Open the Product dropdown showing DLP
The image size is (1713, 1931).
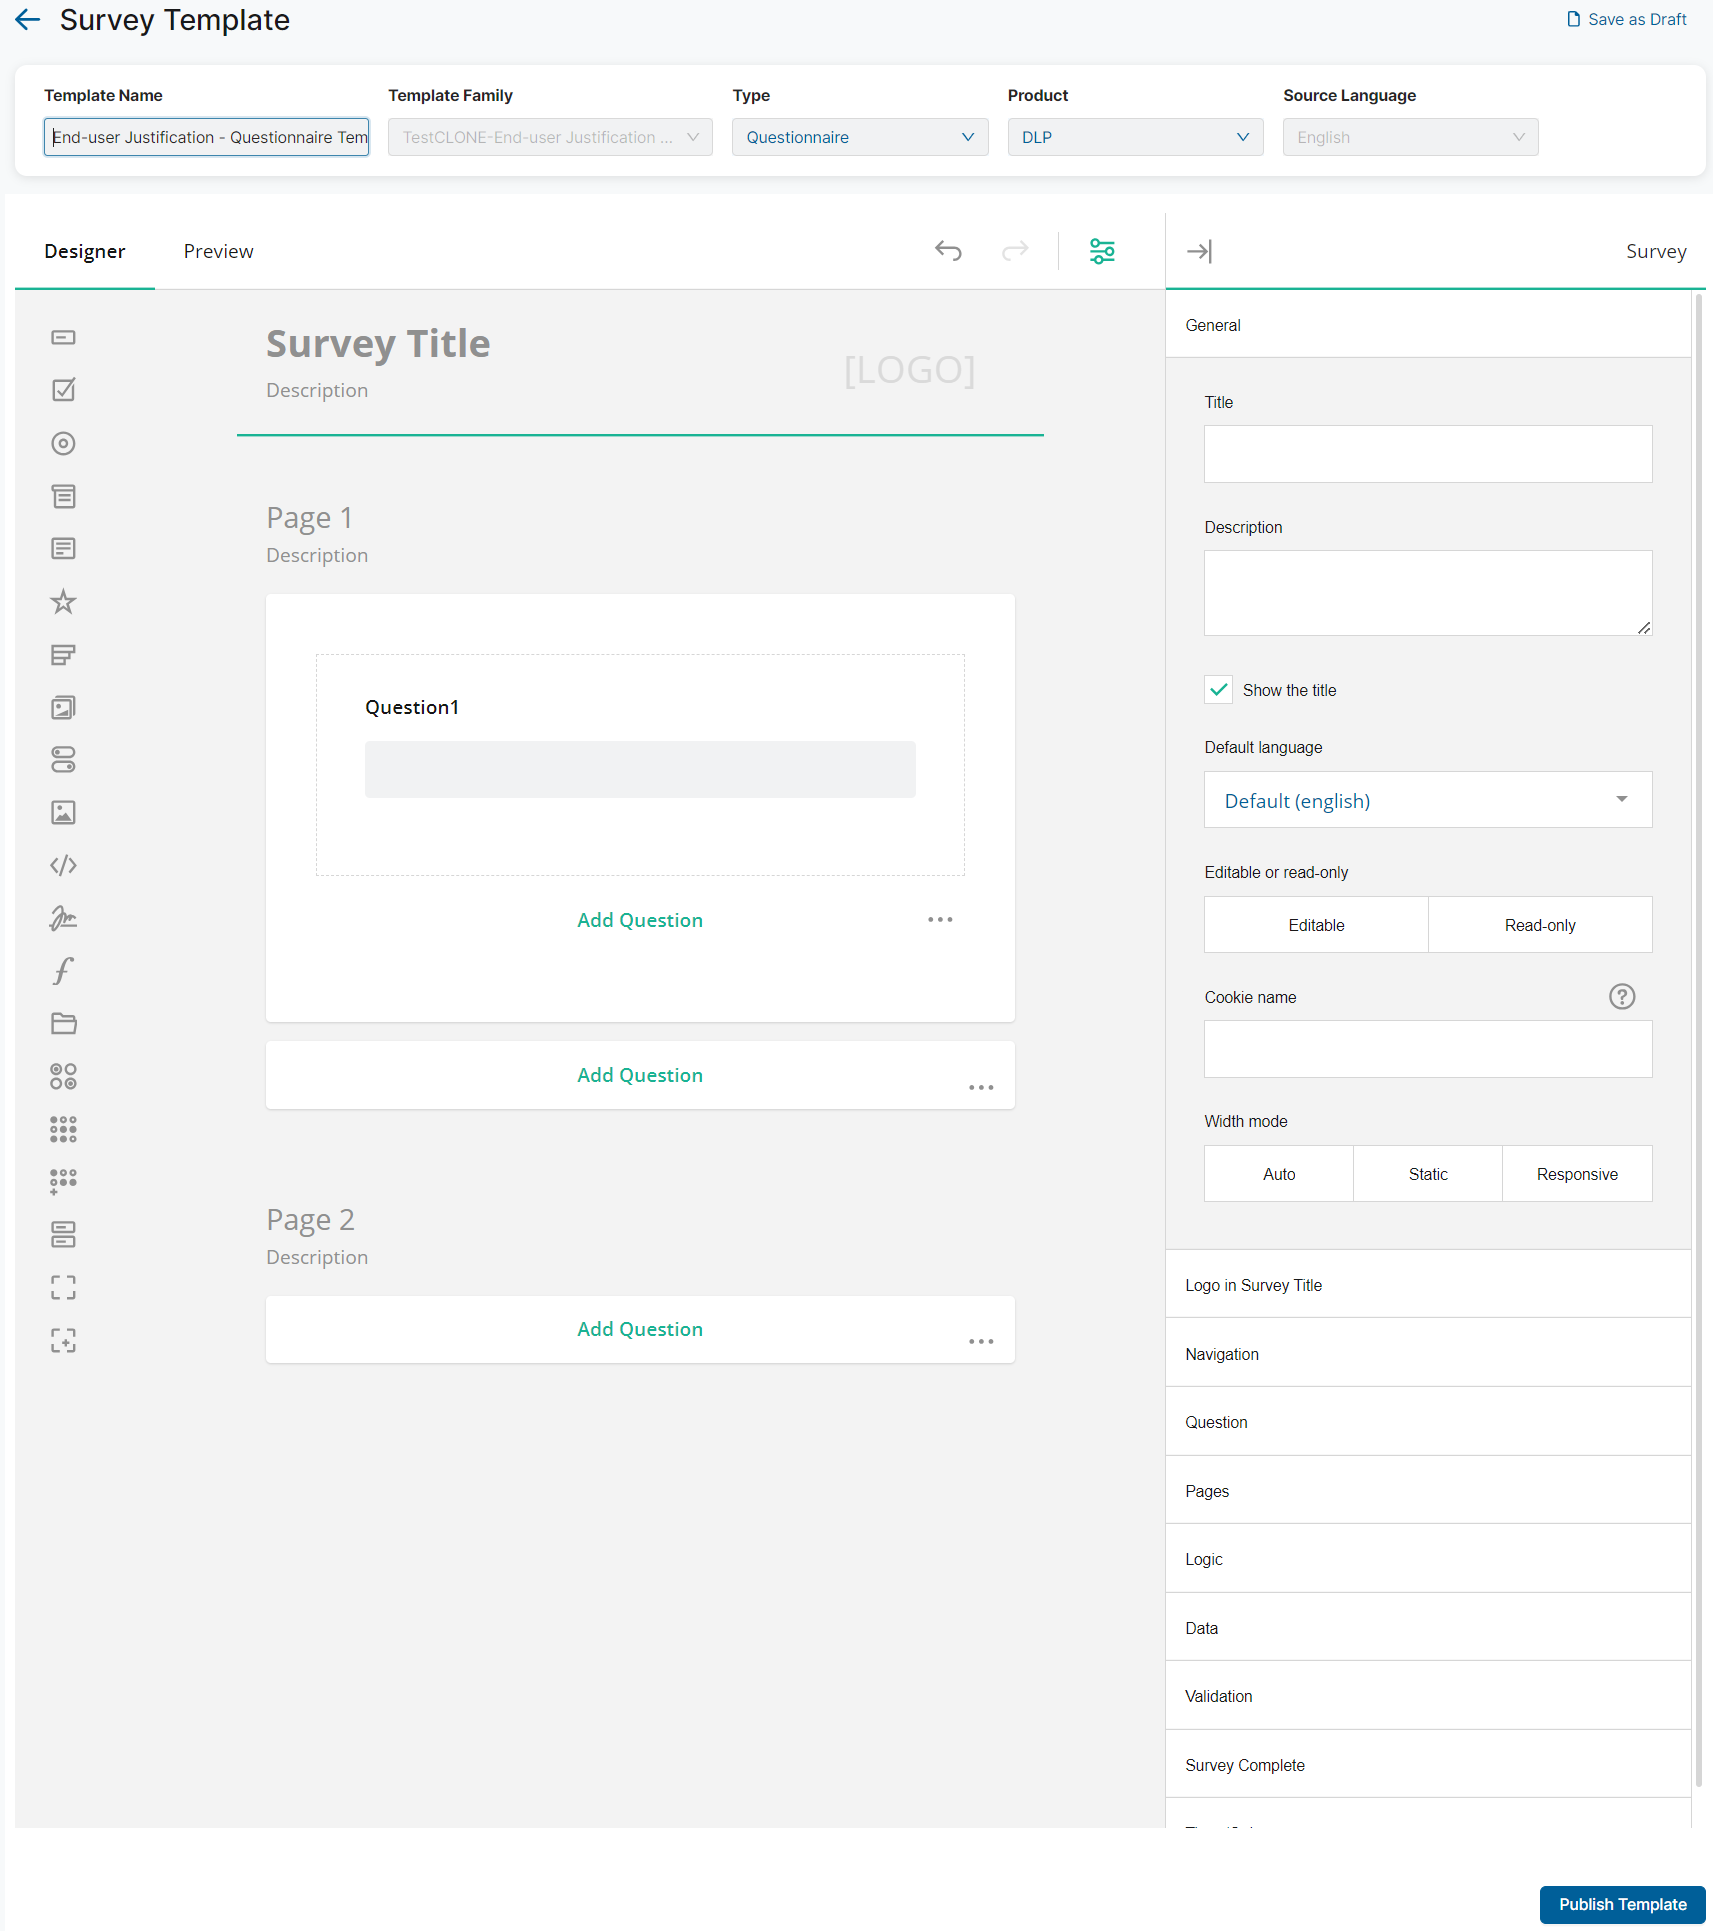(x=1135, y=137)
